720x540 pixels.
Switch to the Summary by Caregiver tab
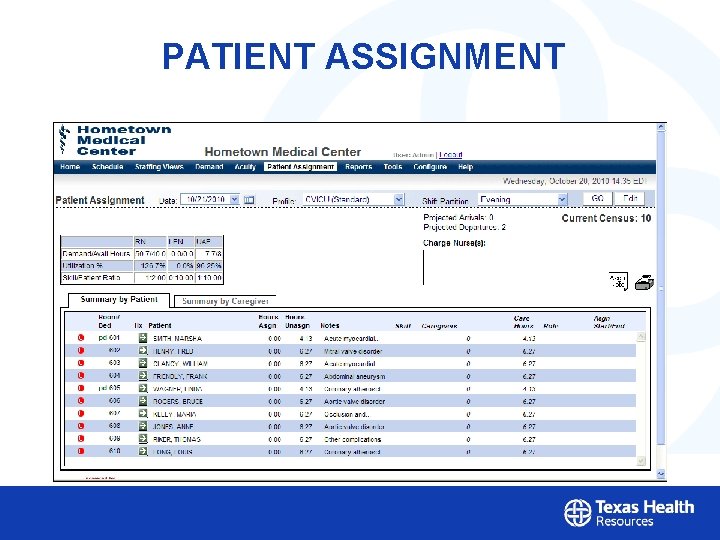tap(225, 301)
